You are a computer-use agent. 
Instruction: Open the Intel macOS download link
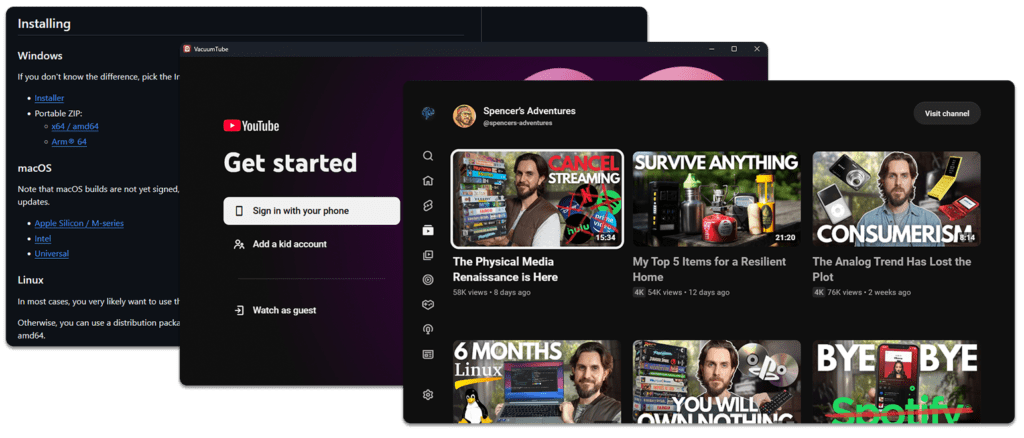point(43,239)
